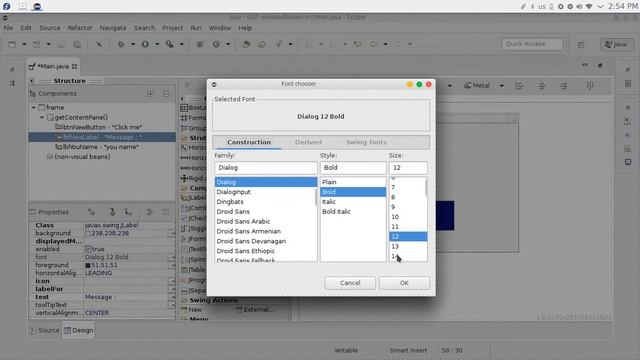
Task: Open the Navigate menu
Action: tap(113, 28)
